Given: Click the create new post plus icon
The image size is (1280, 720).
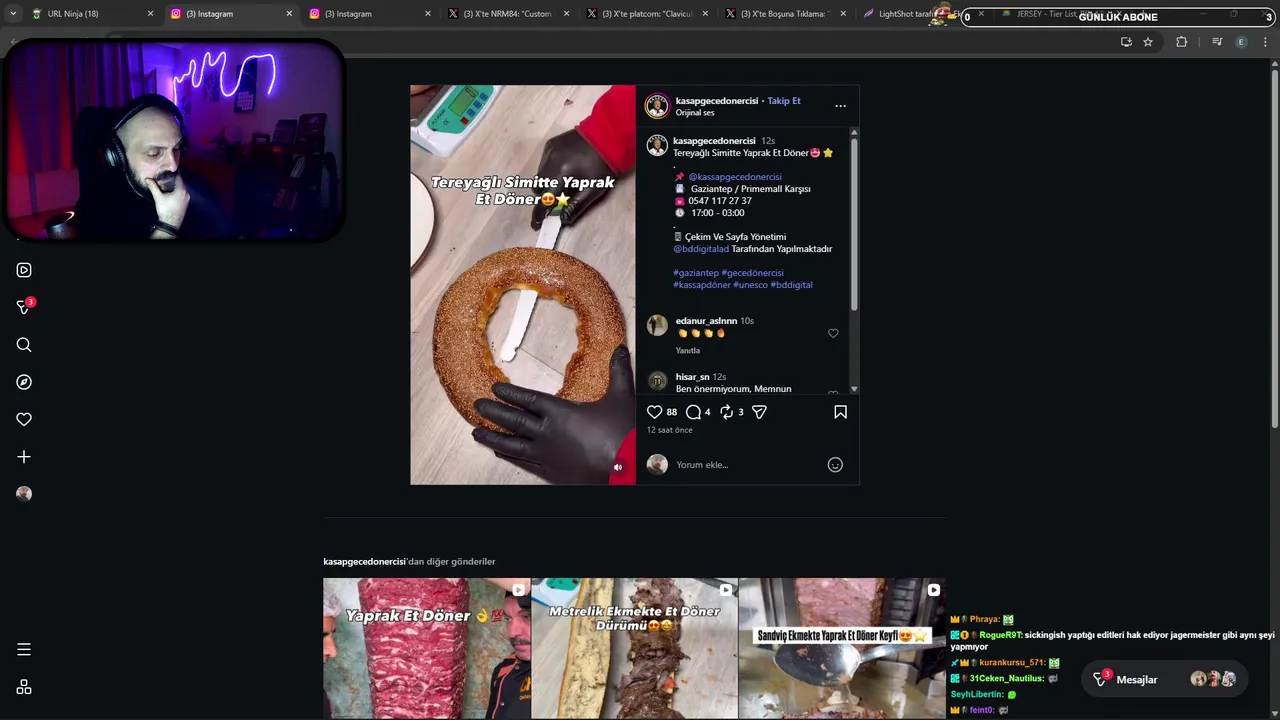Looking at the screenshot, I should (x=24, y=457).
